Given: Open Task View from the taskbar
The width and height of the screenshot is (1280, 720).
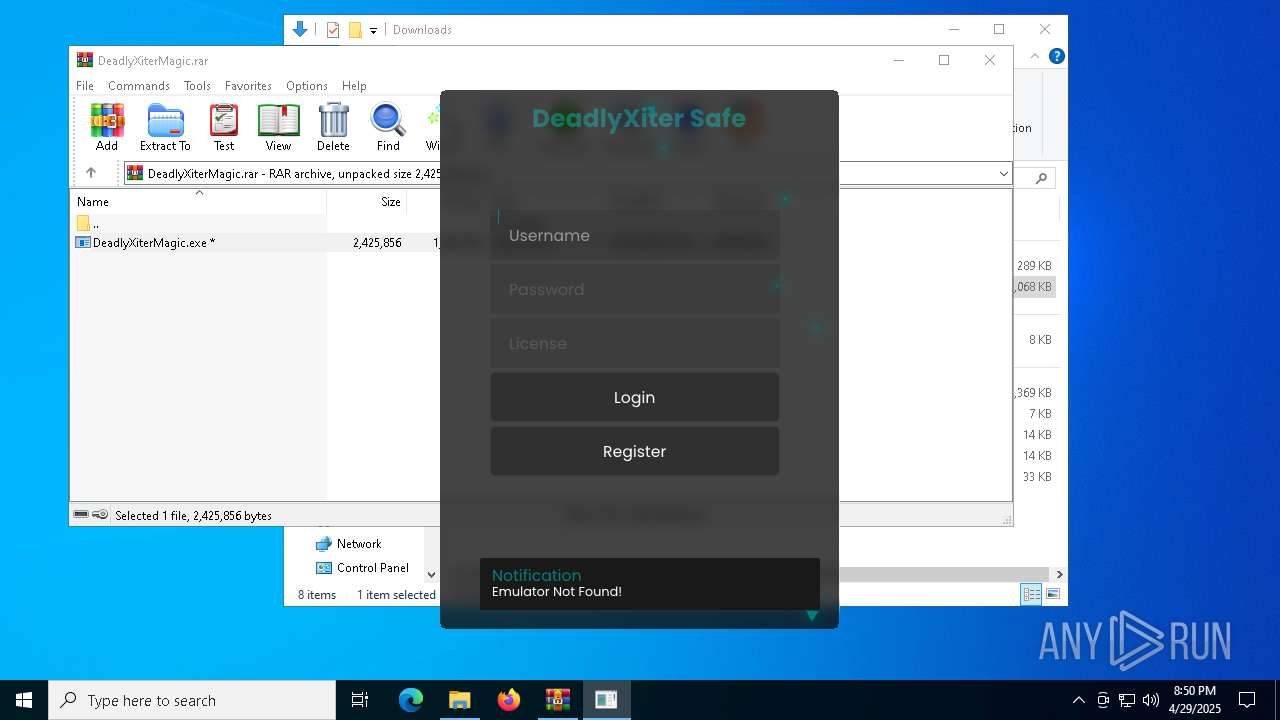Looking at the screenshot, I should click(360, 700).
